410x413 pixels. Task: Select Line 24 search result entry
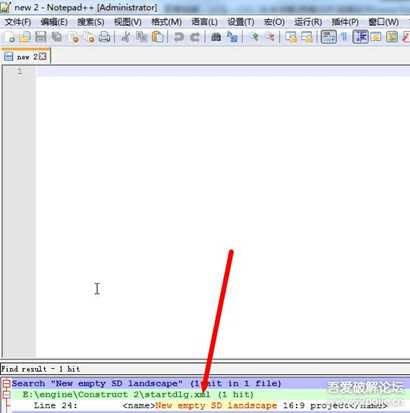point(210,406)
